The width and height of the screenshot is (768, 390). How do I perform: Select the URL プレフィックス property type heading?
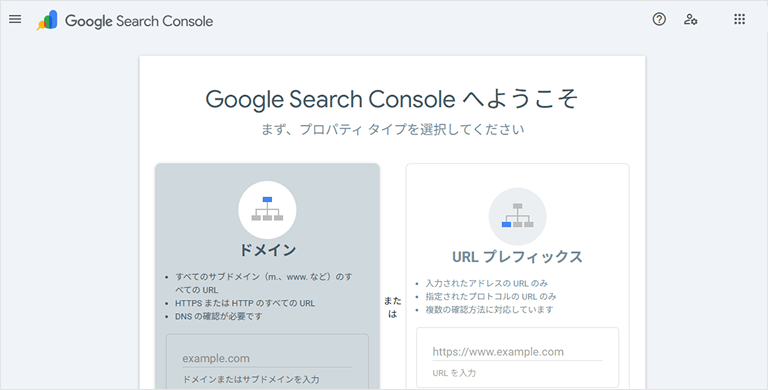tap(517, 257)
